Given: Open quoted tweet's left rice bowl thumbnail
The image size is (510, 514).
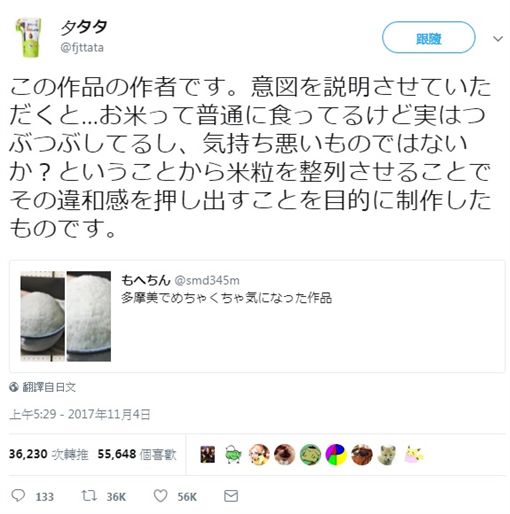Looking at the screenshot, I should point(42,316).
